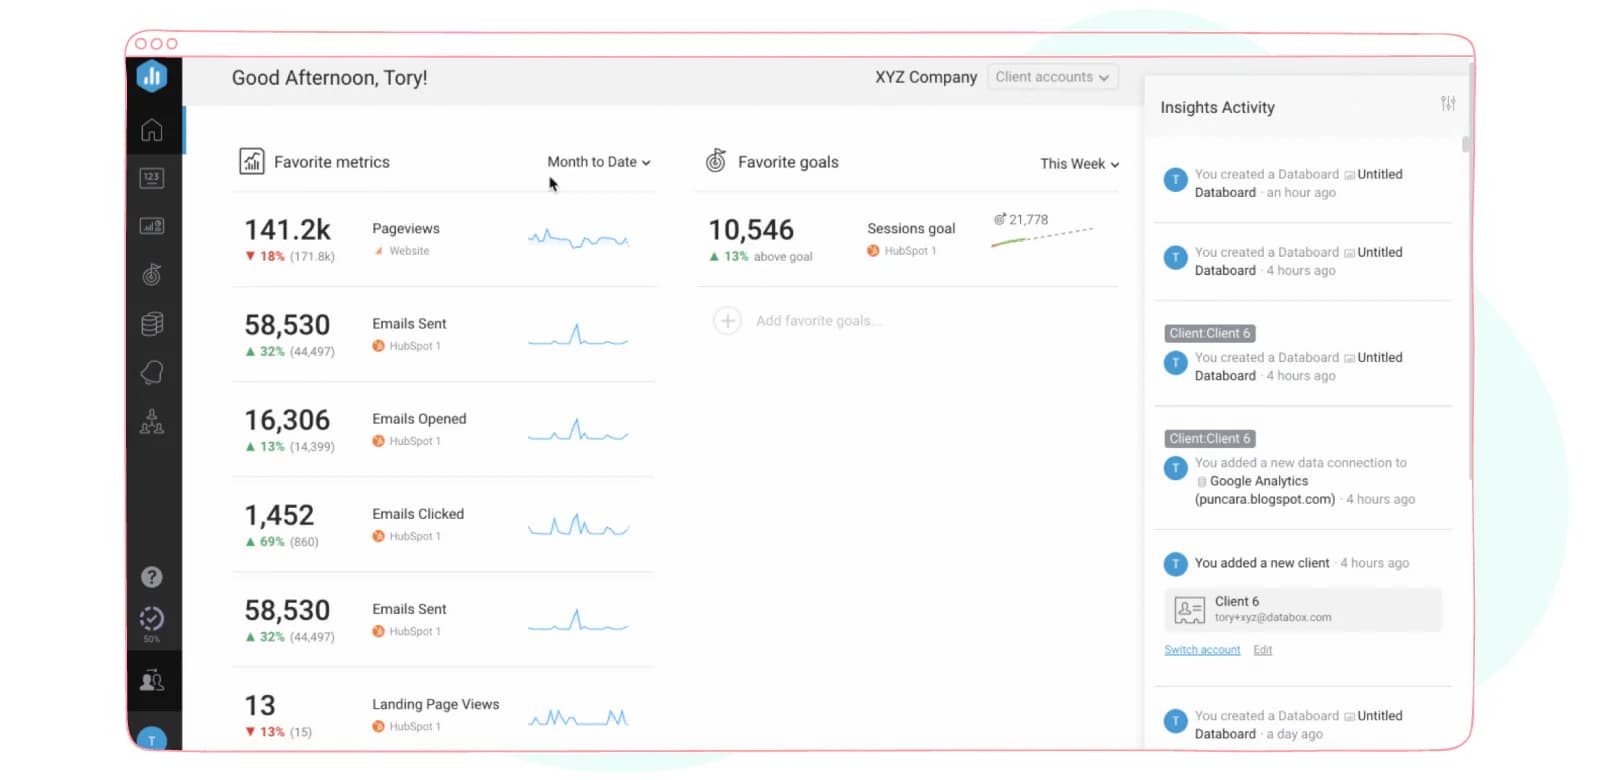Click the 16,306 emails opened value
The image size is (1600, 780).
(x=287, y=420)
